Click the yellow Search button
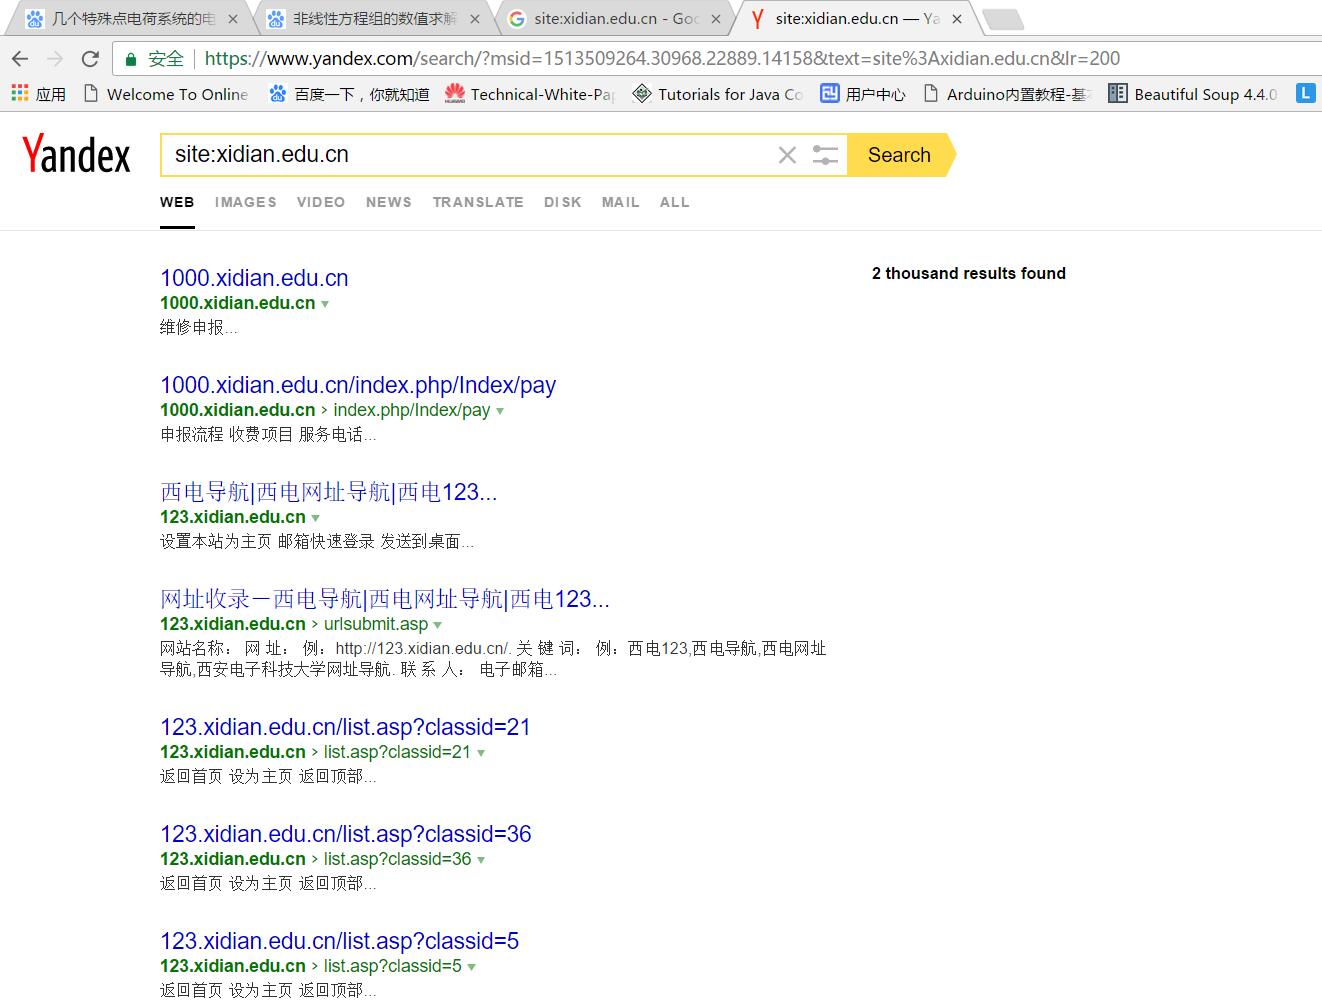Image resolution: width=1322 pixels, height=1004 pixels. [x=900, y=155]
